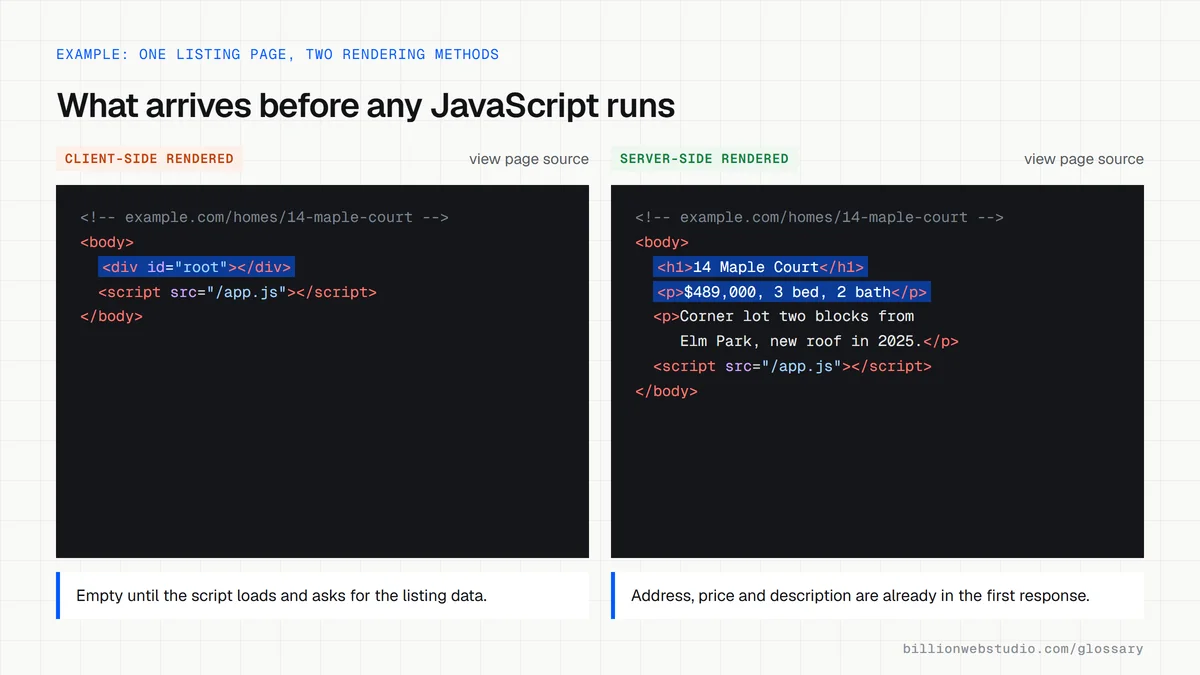Screen dimensions: 1200x675
Task: Click the HTML comment in the server-side panel
Action: pos(819,217)
